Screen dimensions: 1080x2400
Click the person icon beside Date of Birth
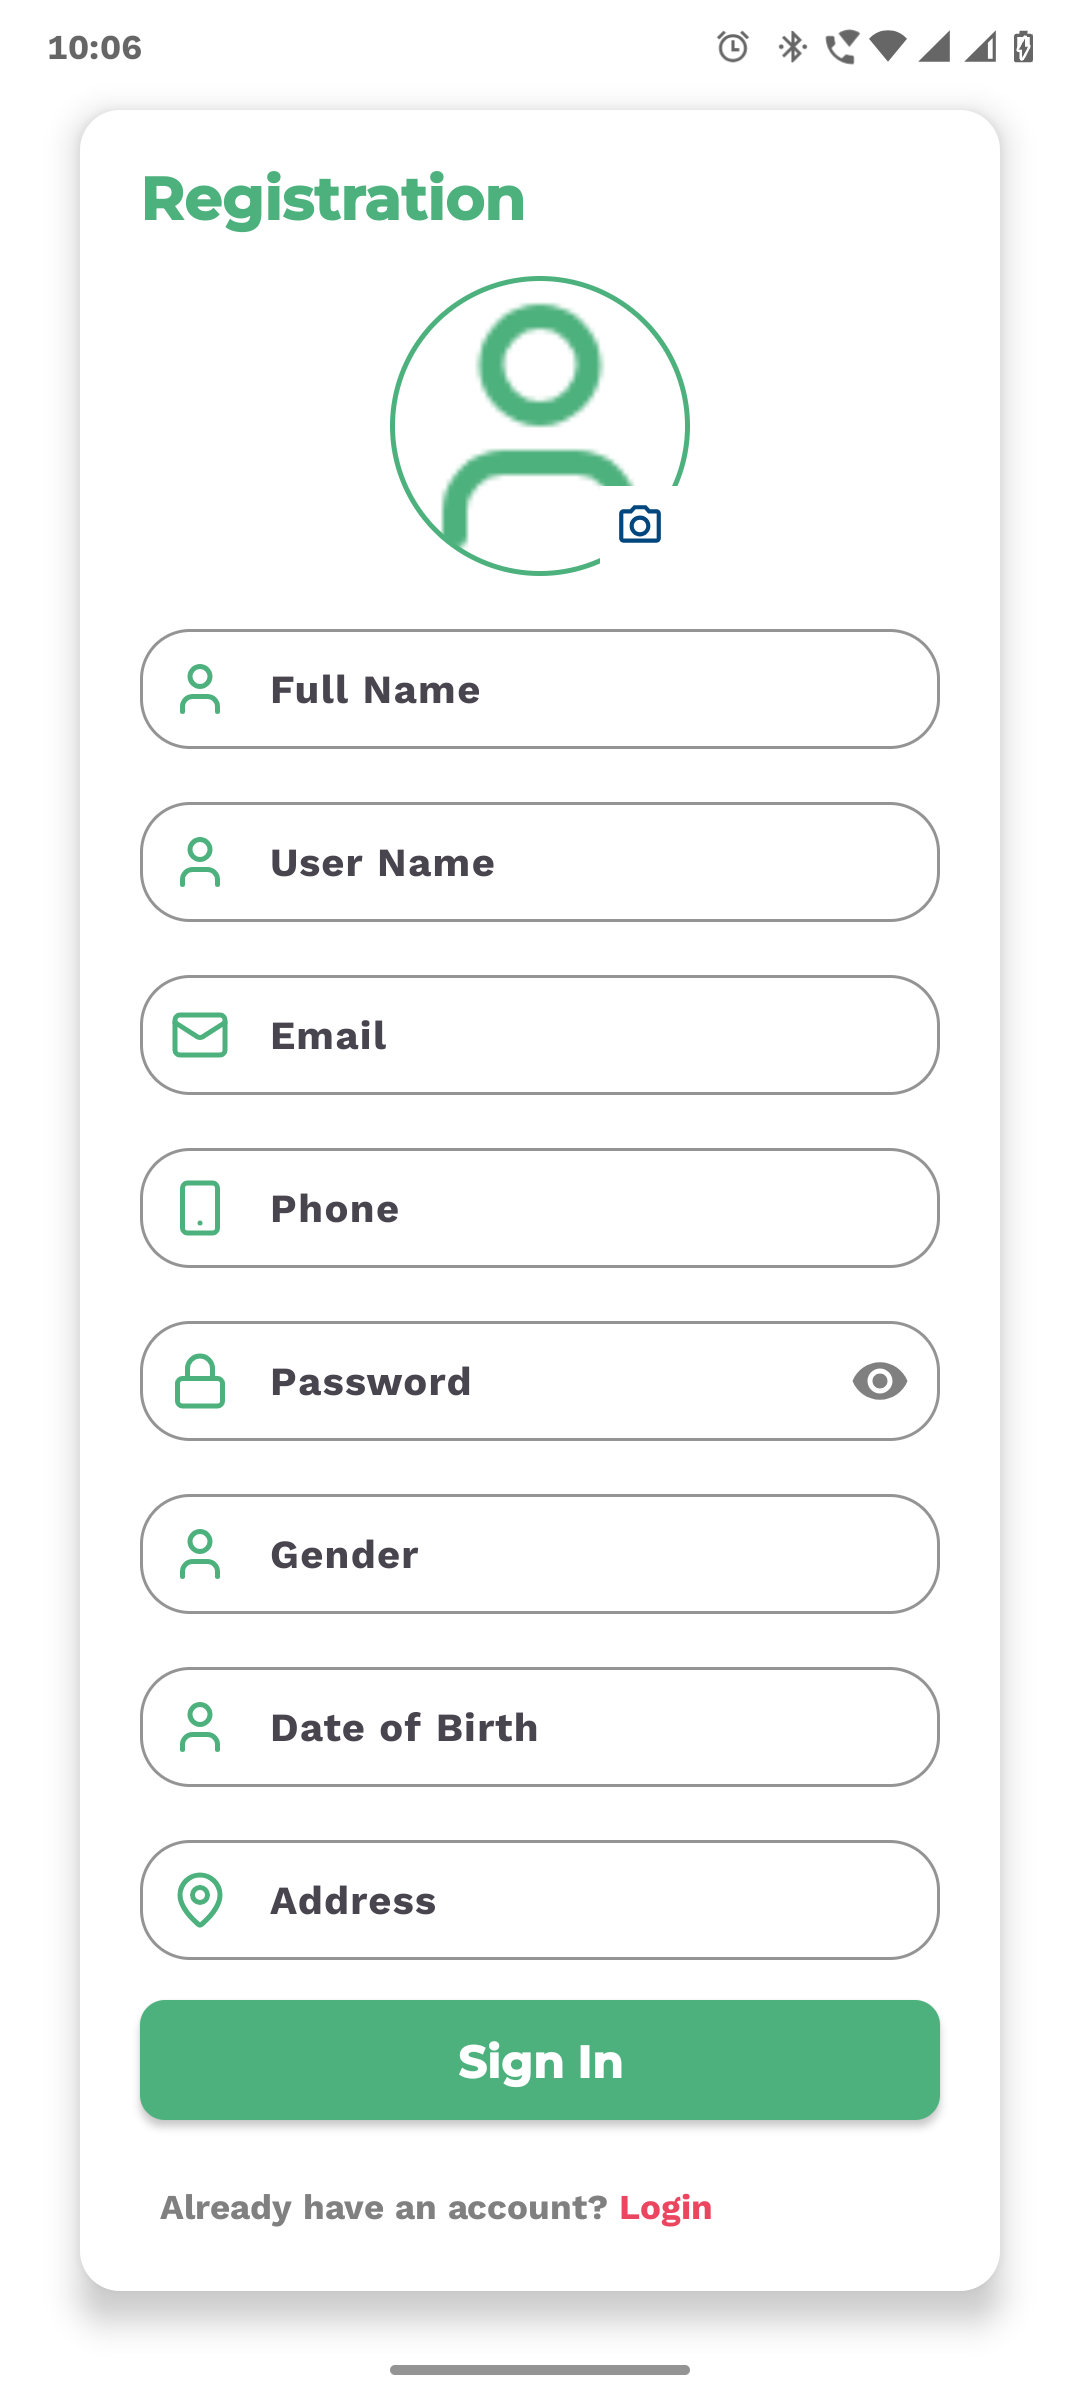(x=200, y=1727)
